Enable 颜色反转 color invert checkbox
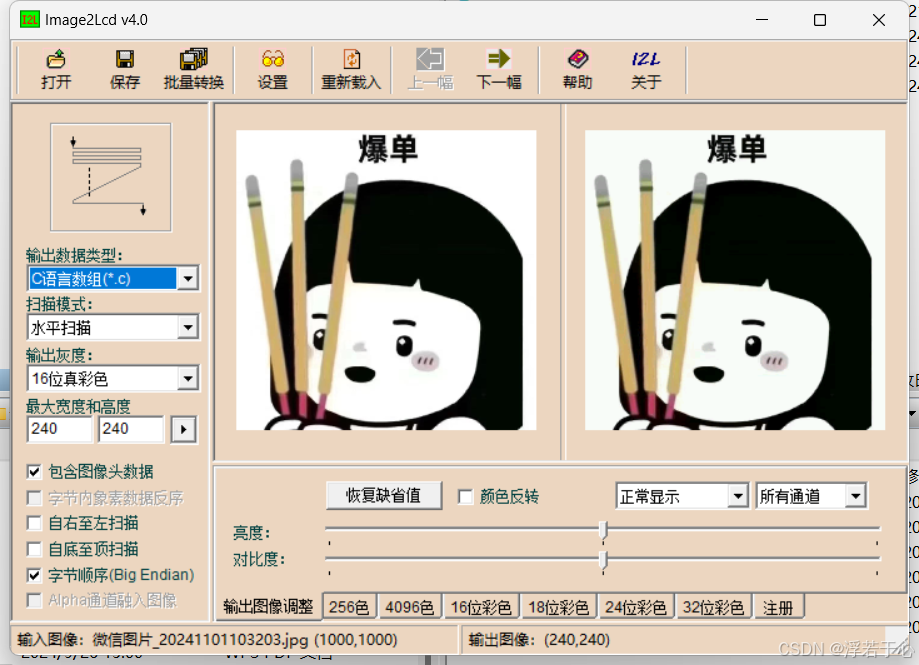919x665 pixels. click(465, 497)
